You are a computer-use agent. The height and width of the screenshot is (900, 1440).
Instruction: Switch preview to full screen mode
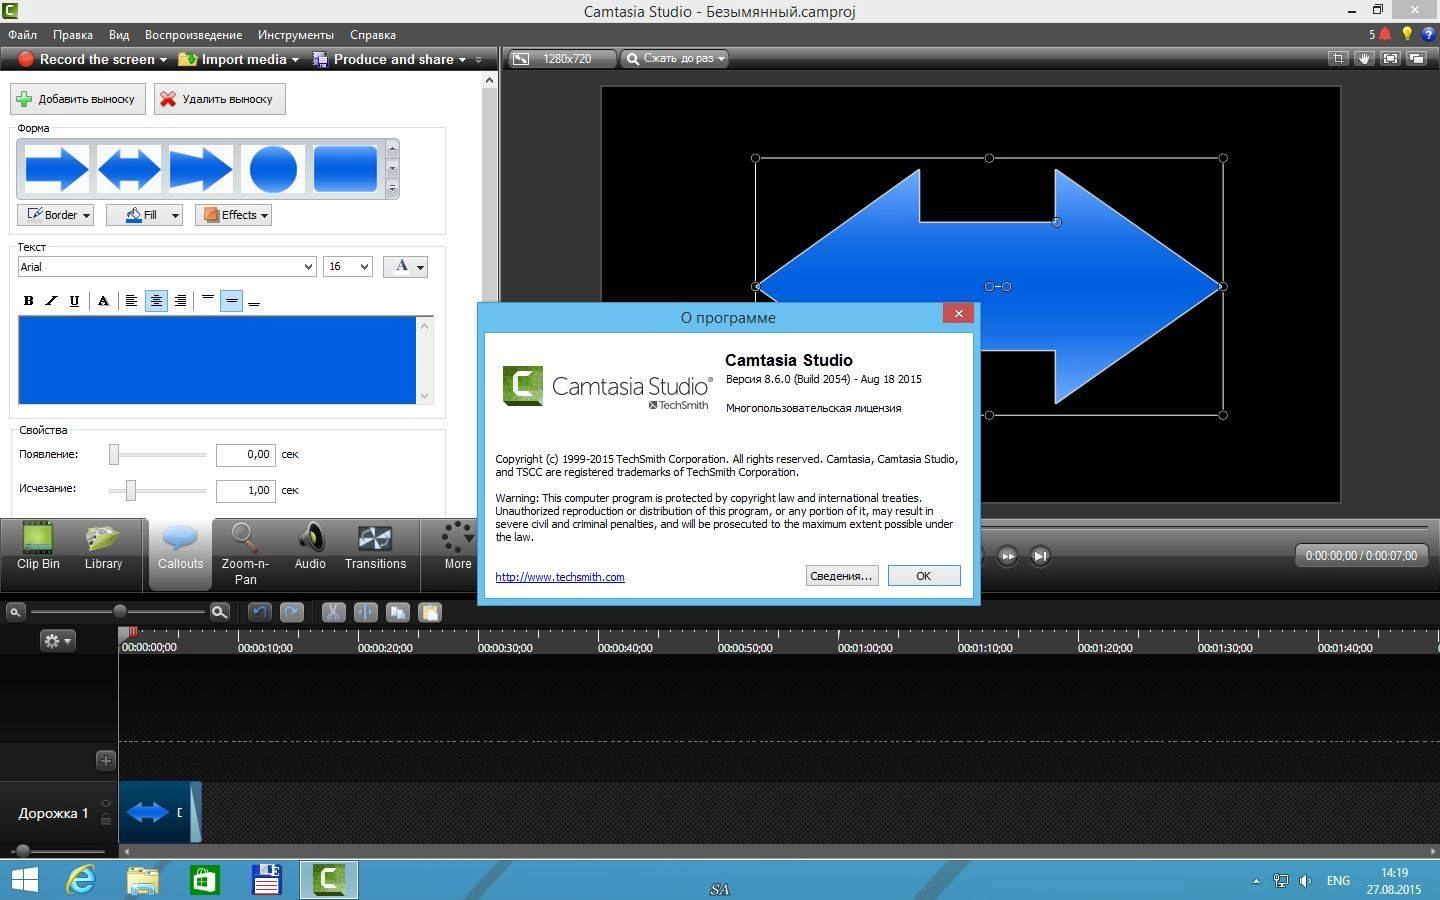[x=1390, y=59]
